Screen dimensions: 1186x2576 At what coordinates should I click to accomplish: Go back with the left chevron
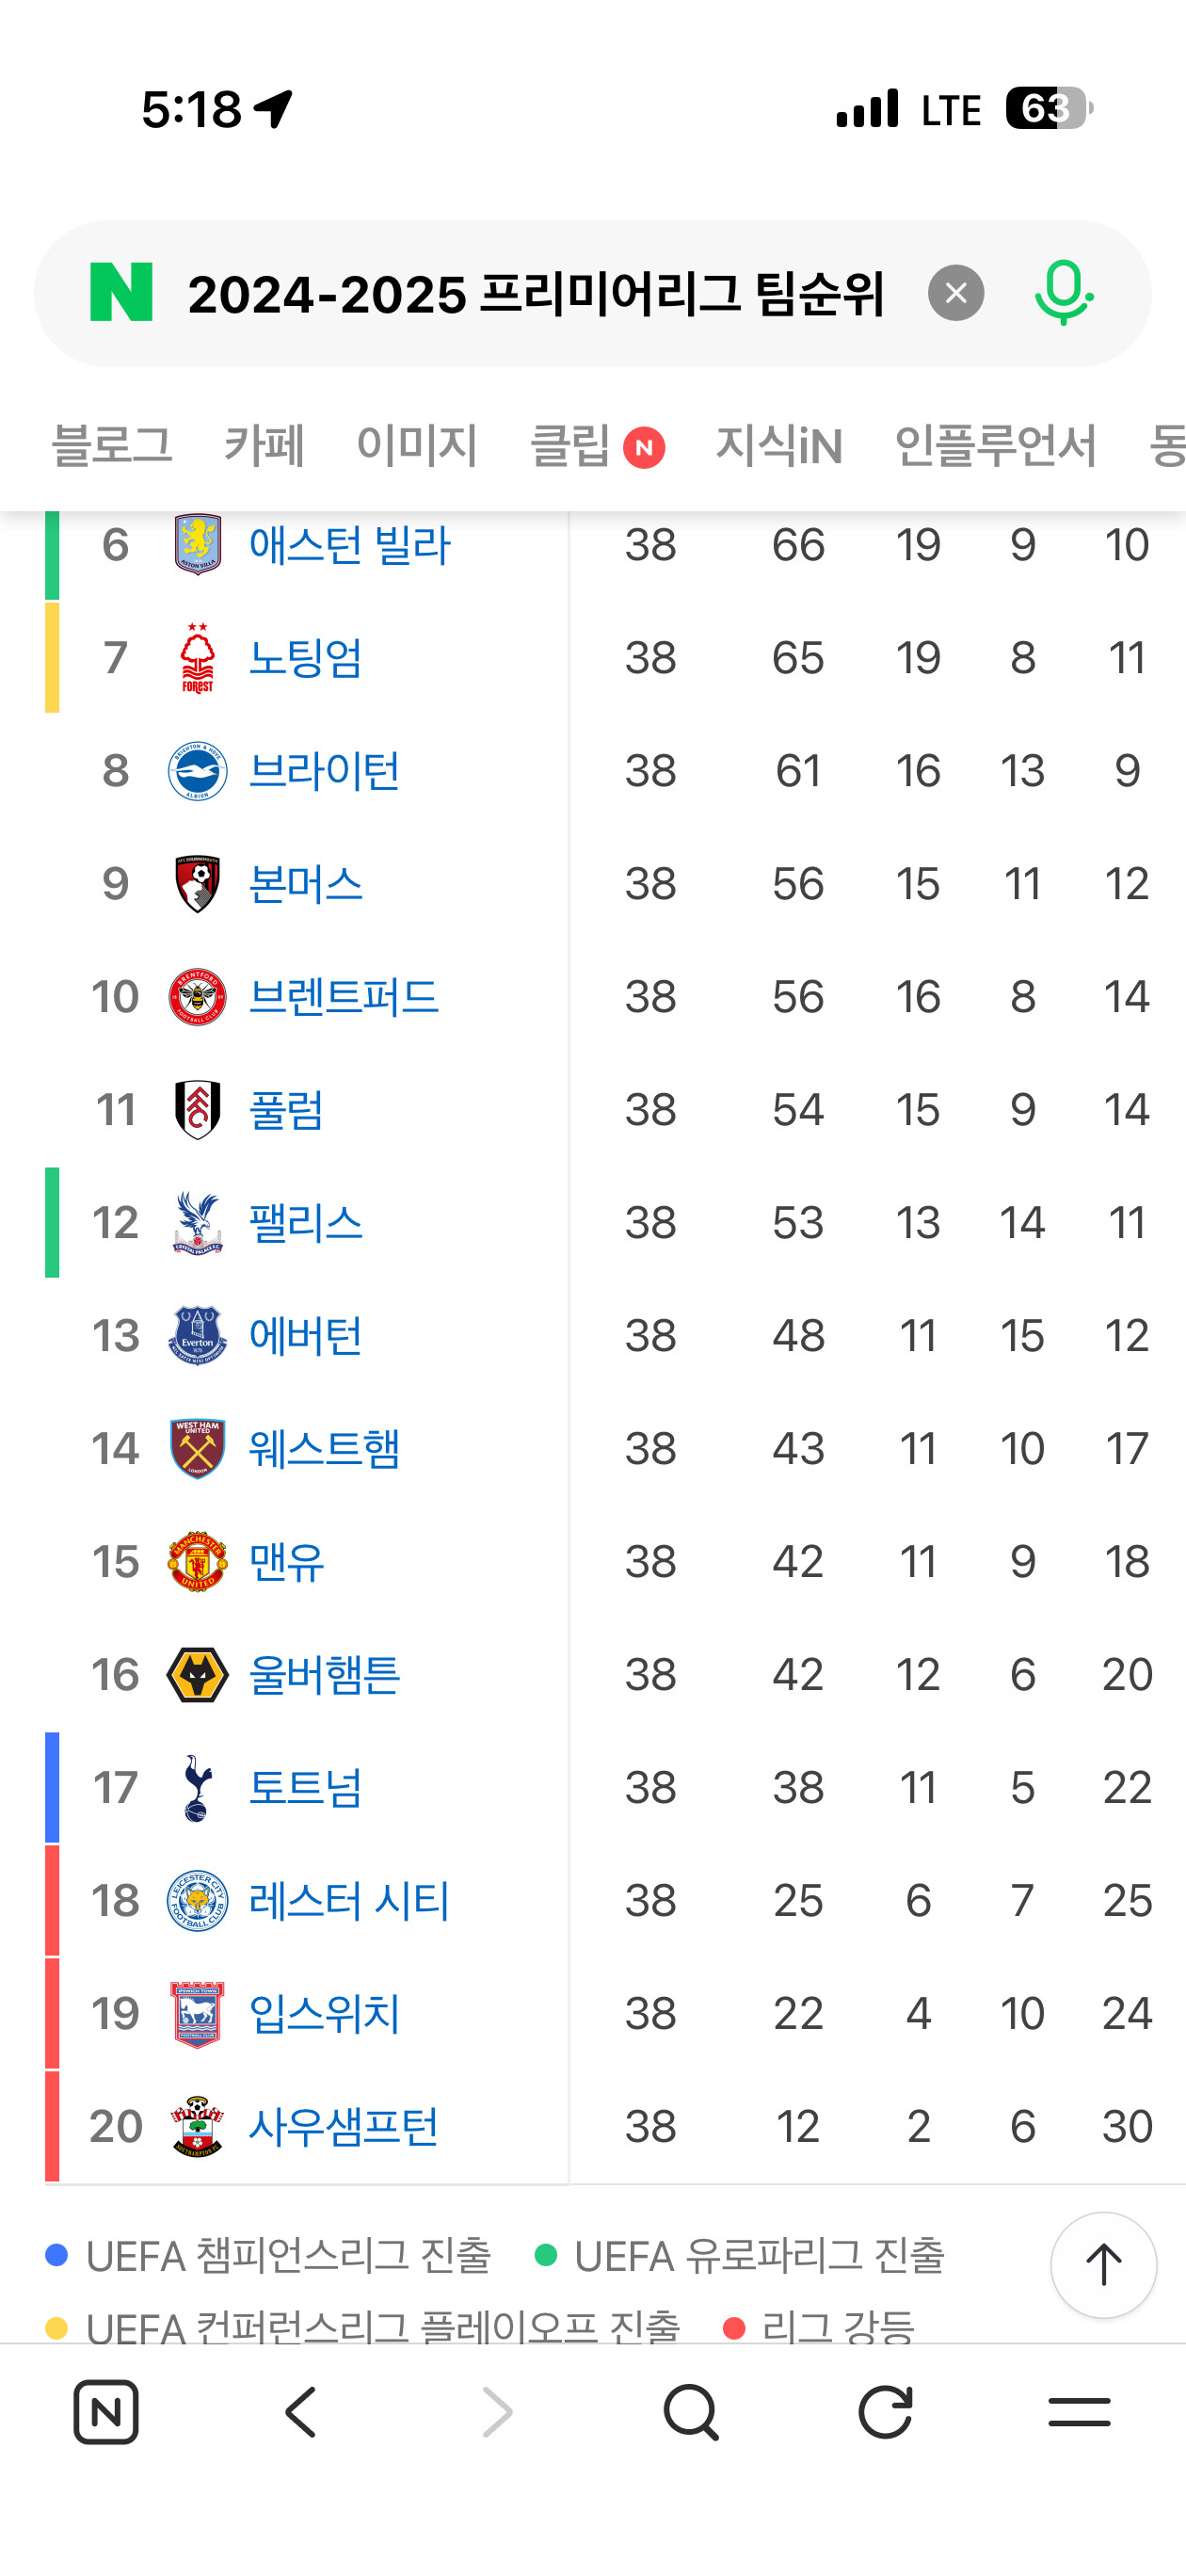[x=301, y=2412]
